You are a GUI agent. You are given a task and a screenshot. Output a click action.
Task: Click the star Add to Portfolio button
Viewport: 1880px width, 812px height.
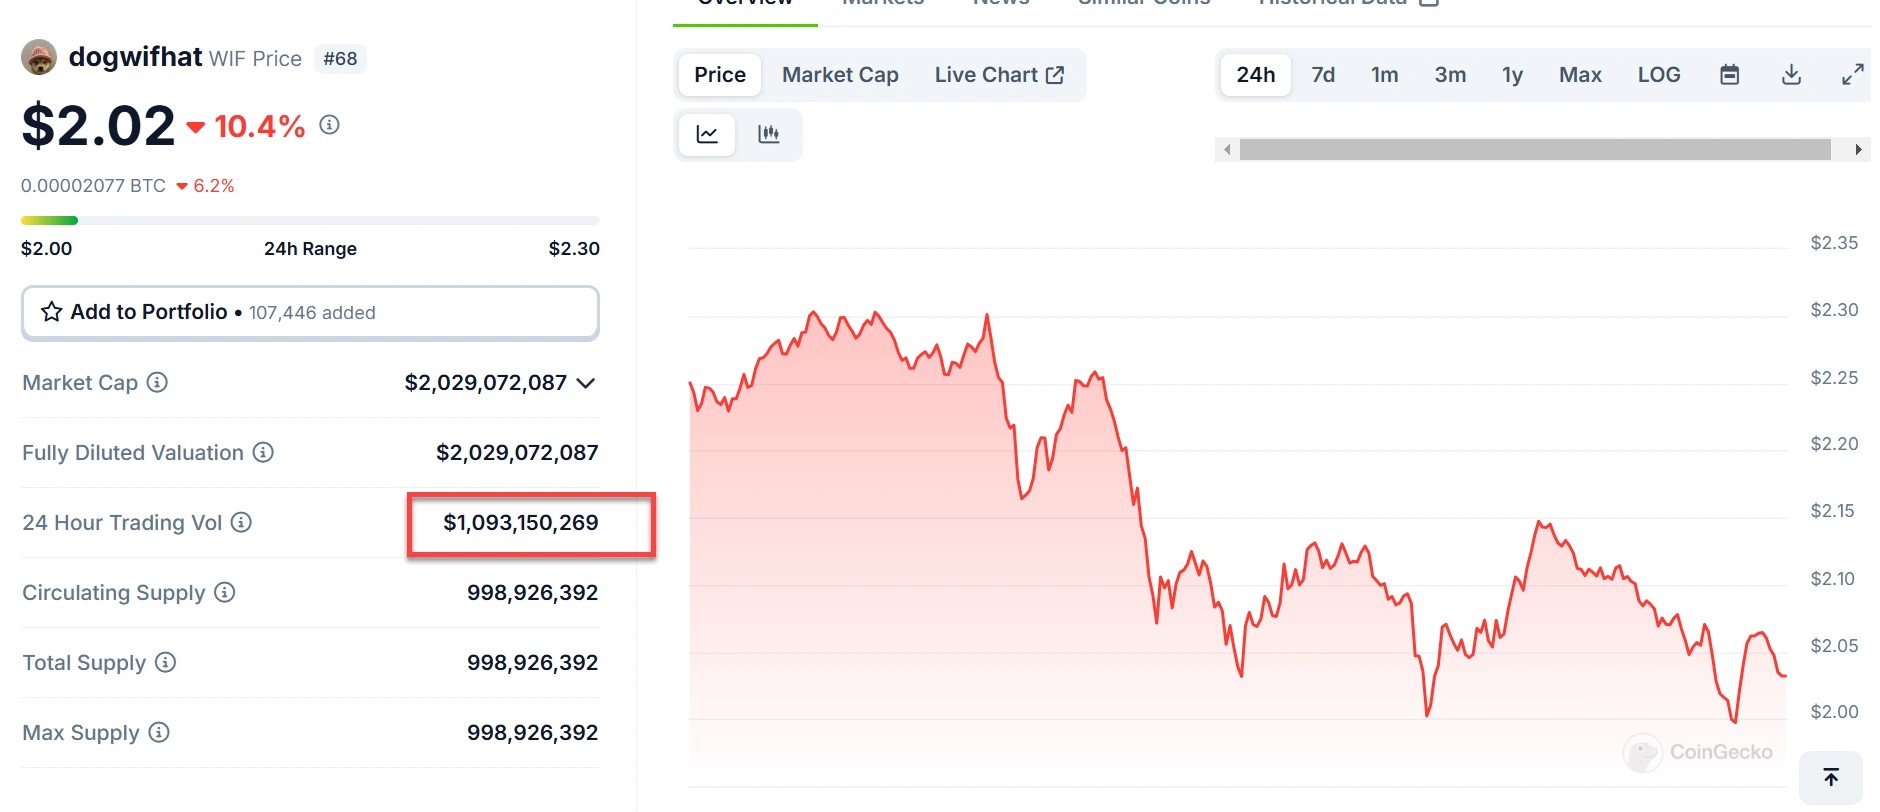(310, 312)
